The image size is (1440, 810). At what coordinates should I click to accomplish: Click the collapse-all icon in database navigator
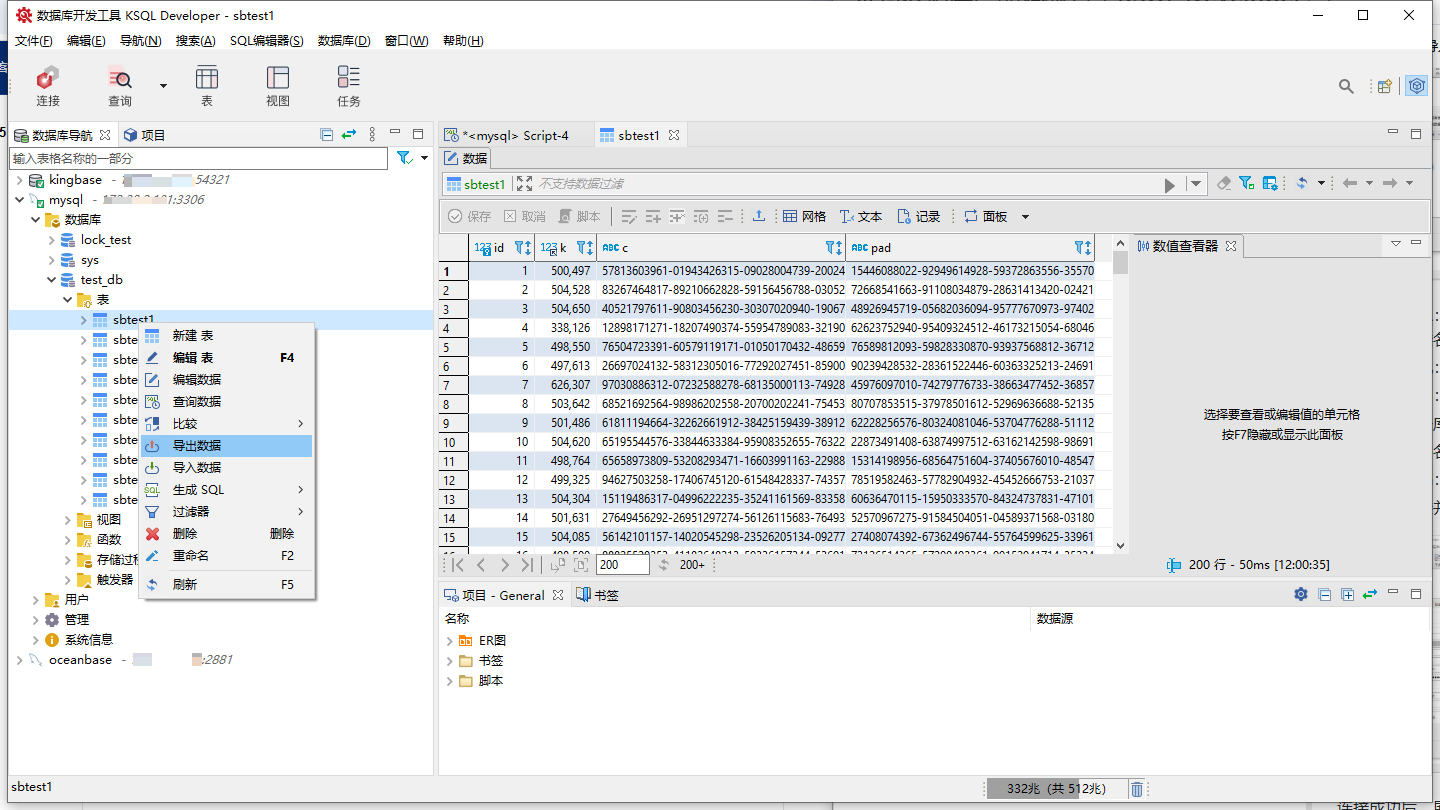point(326,134)
